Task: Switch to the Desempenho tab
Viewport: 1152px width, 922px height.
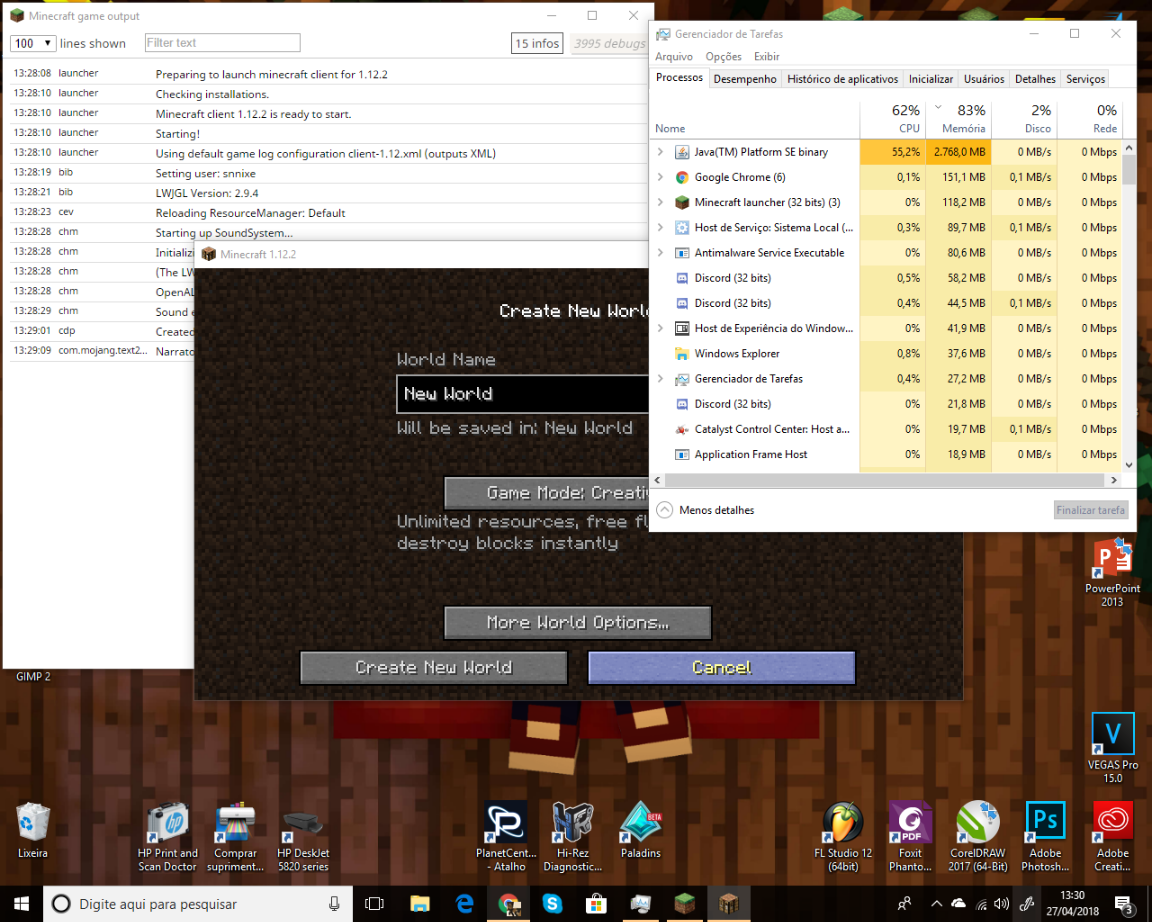Action: point(745,79)
